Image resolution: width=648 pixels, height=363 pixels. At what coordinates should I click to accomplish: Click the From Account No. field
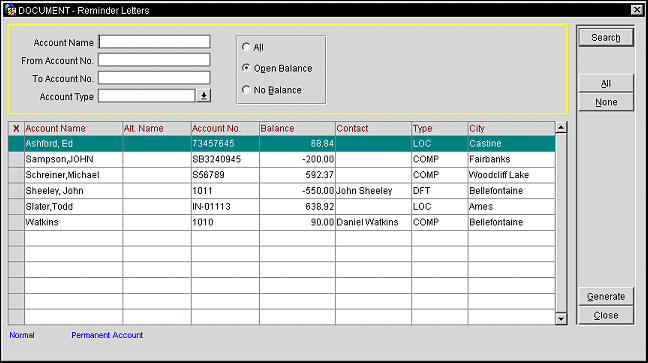tap(154, 60)
